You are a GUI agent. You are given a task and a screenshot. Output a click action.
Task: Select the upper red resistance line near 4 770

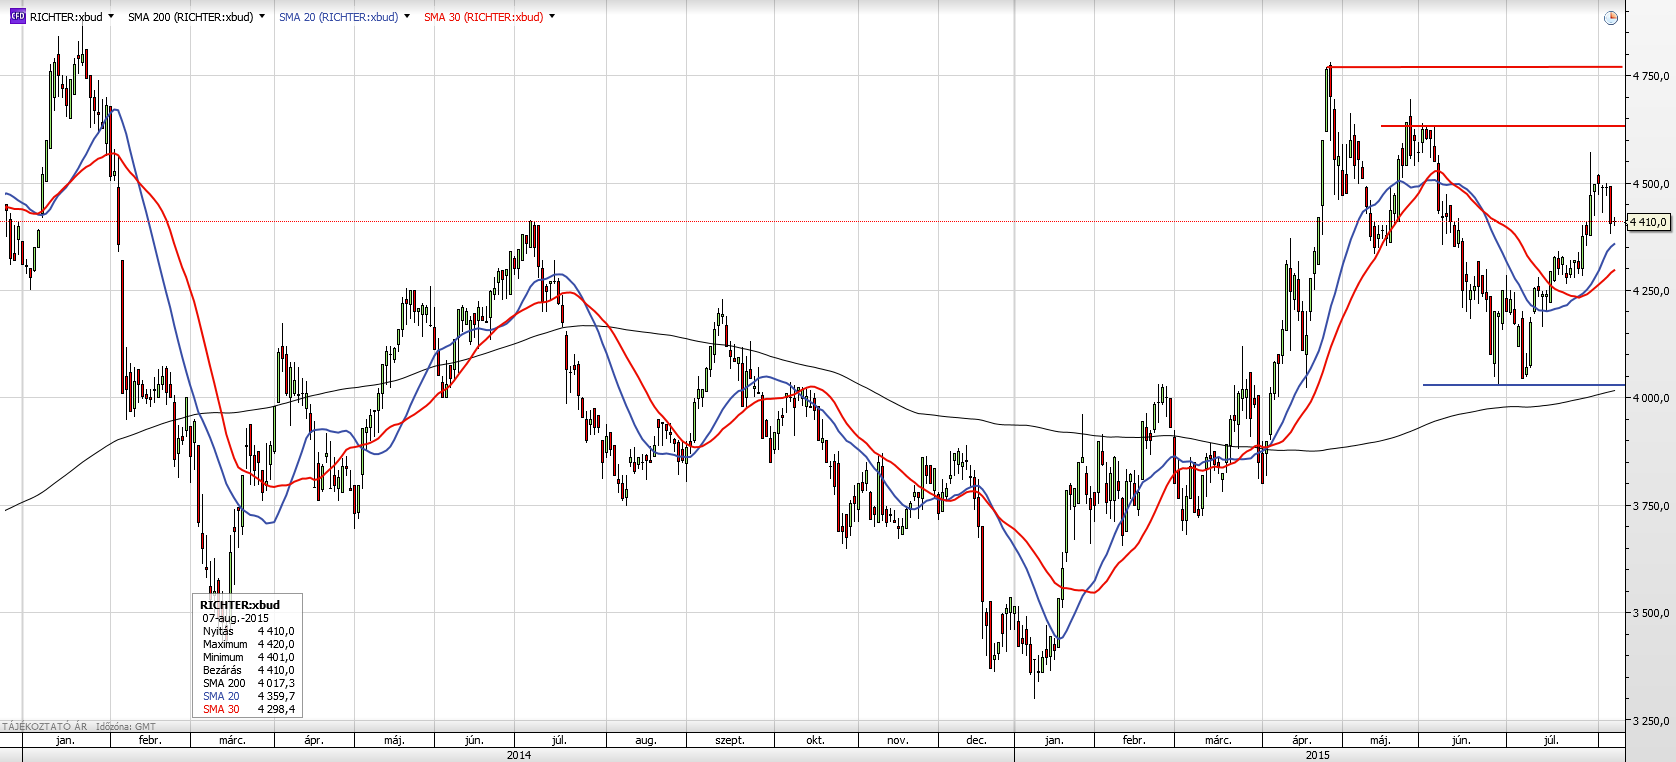pyautogui.click(x=1476, y=67)
